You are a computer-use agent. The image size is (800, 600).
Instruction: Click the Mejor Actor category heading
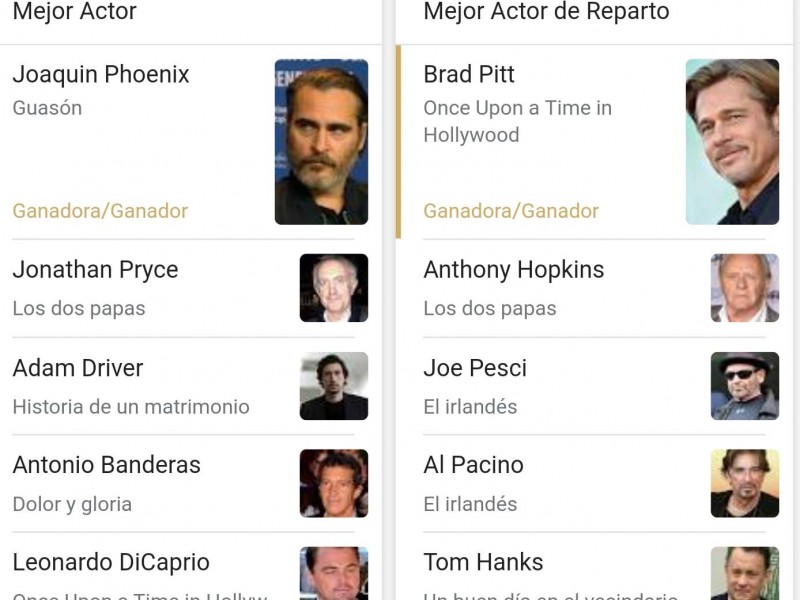[x=75, y=12]
